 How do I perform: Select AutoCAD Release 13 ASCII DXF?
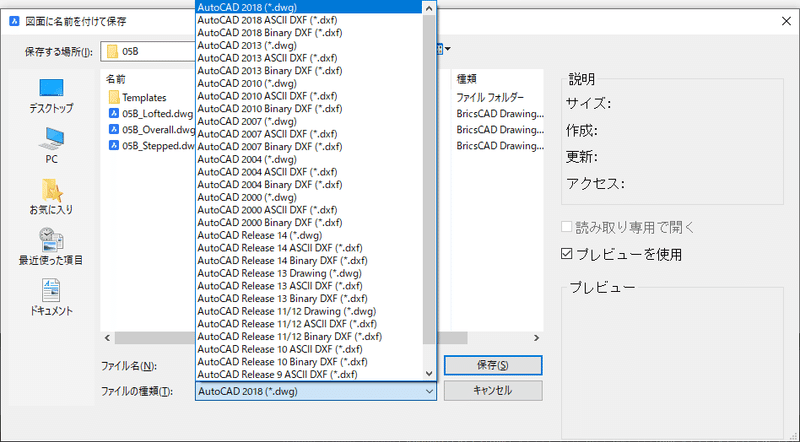pos(309,286)
